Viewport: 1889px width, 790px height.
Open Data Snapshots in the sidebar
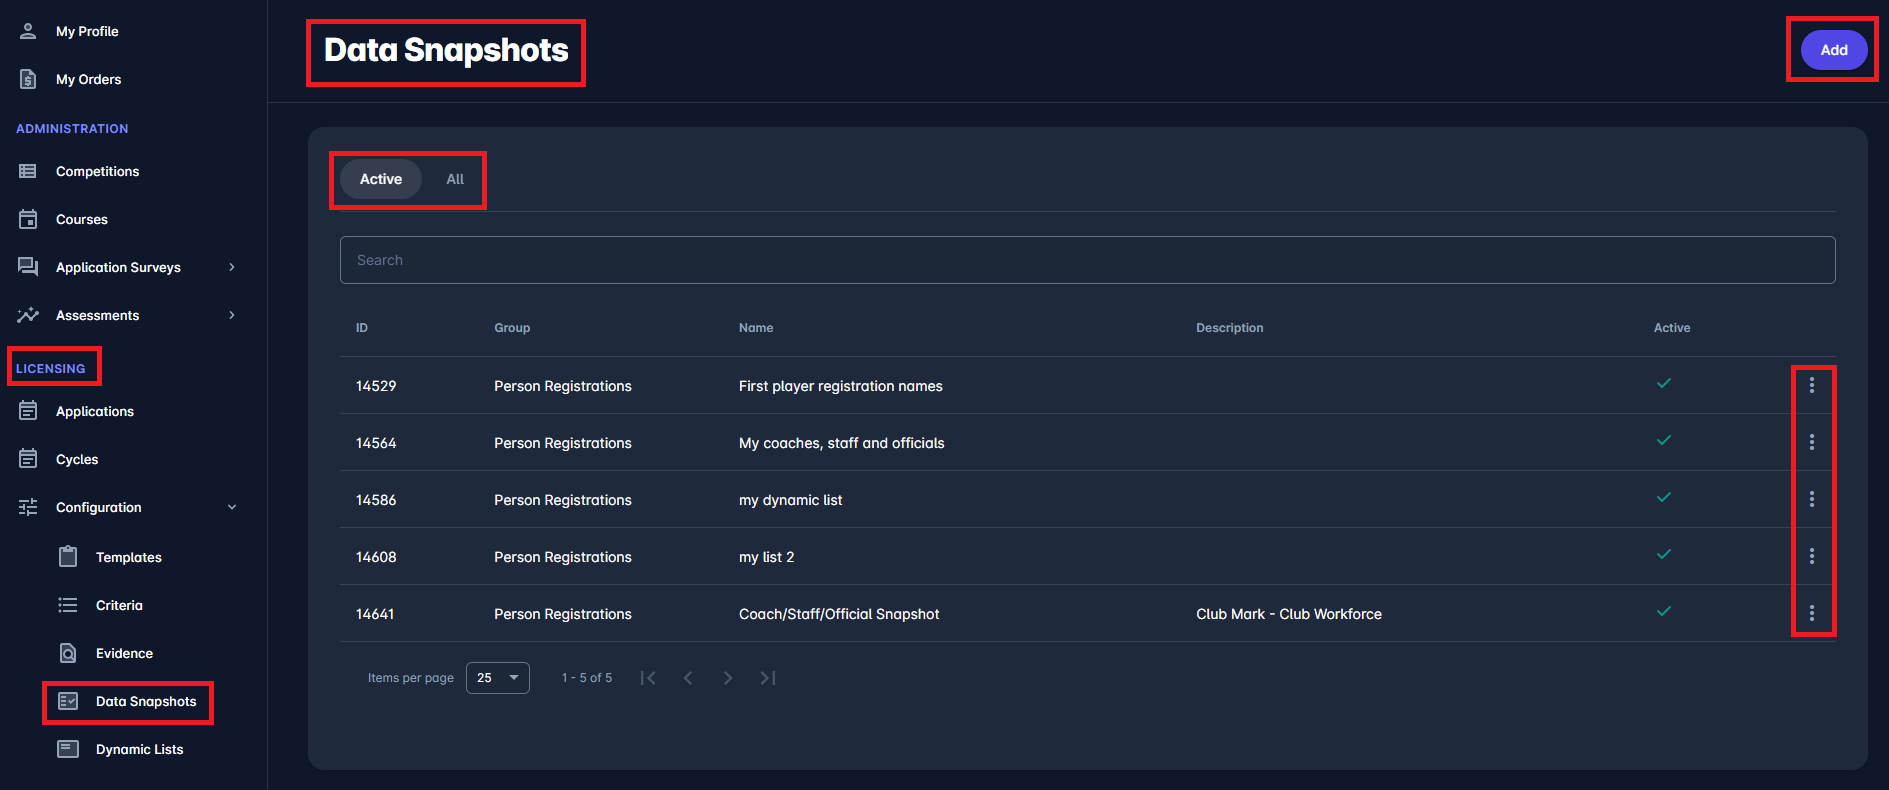[145, 701]
